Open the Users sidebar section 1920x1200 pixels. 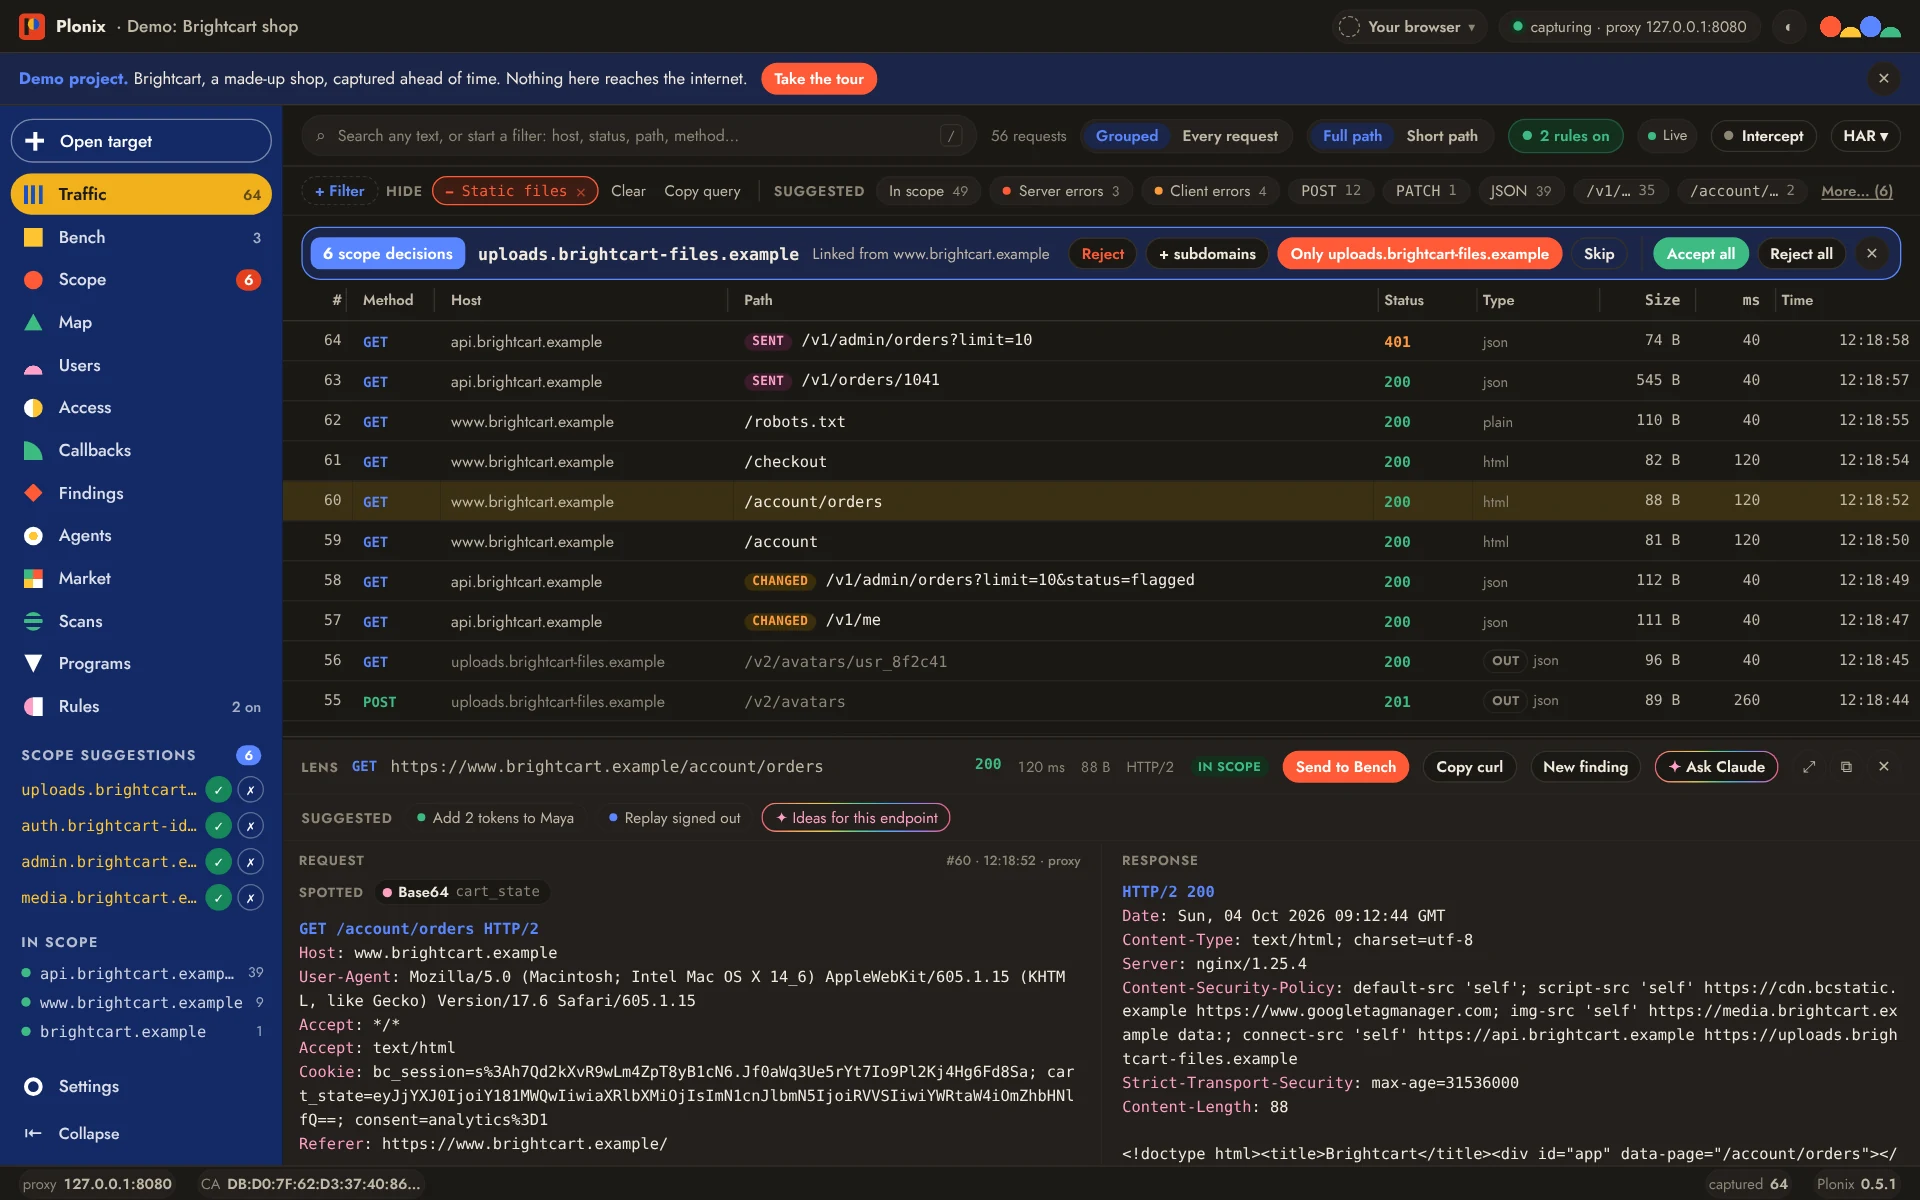(141, 365)
